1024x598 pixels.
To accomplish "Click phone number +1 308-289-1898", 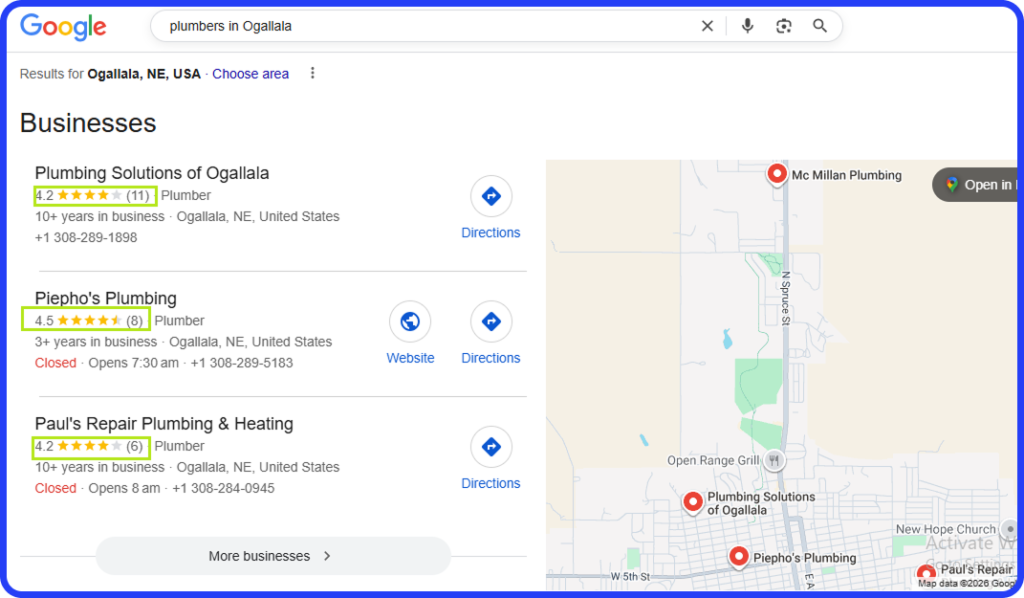I will 86,238.
